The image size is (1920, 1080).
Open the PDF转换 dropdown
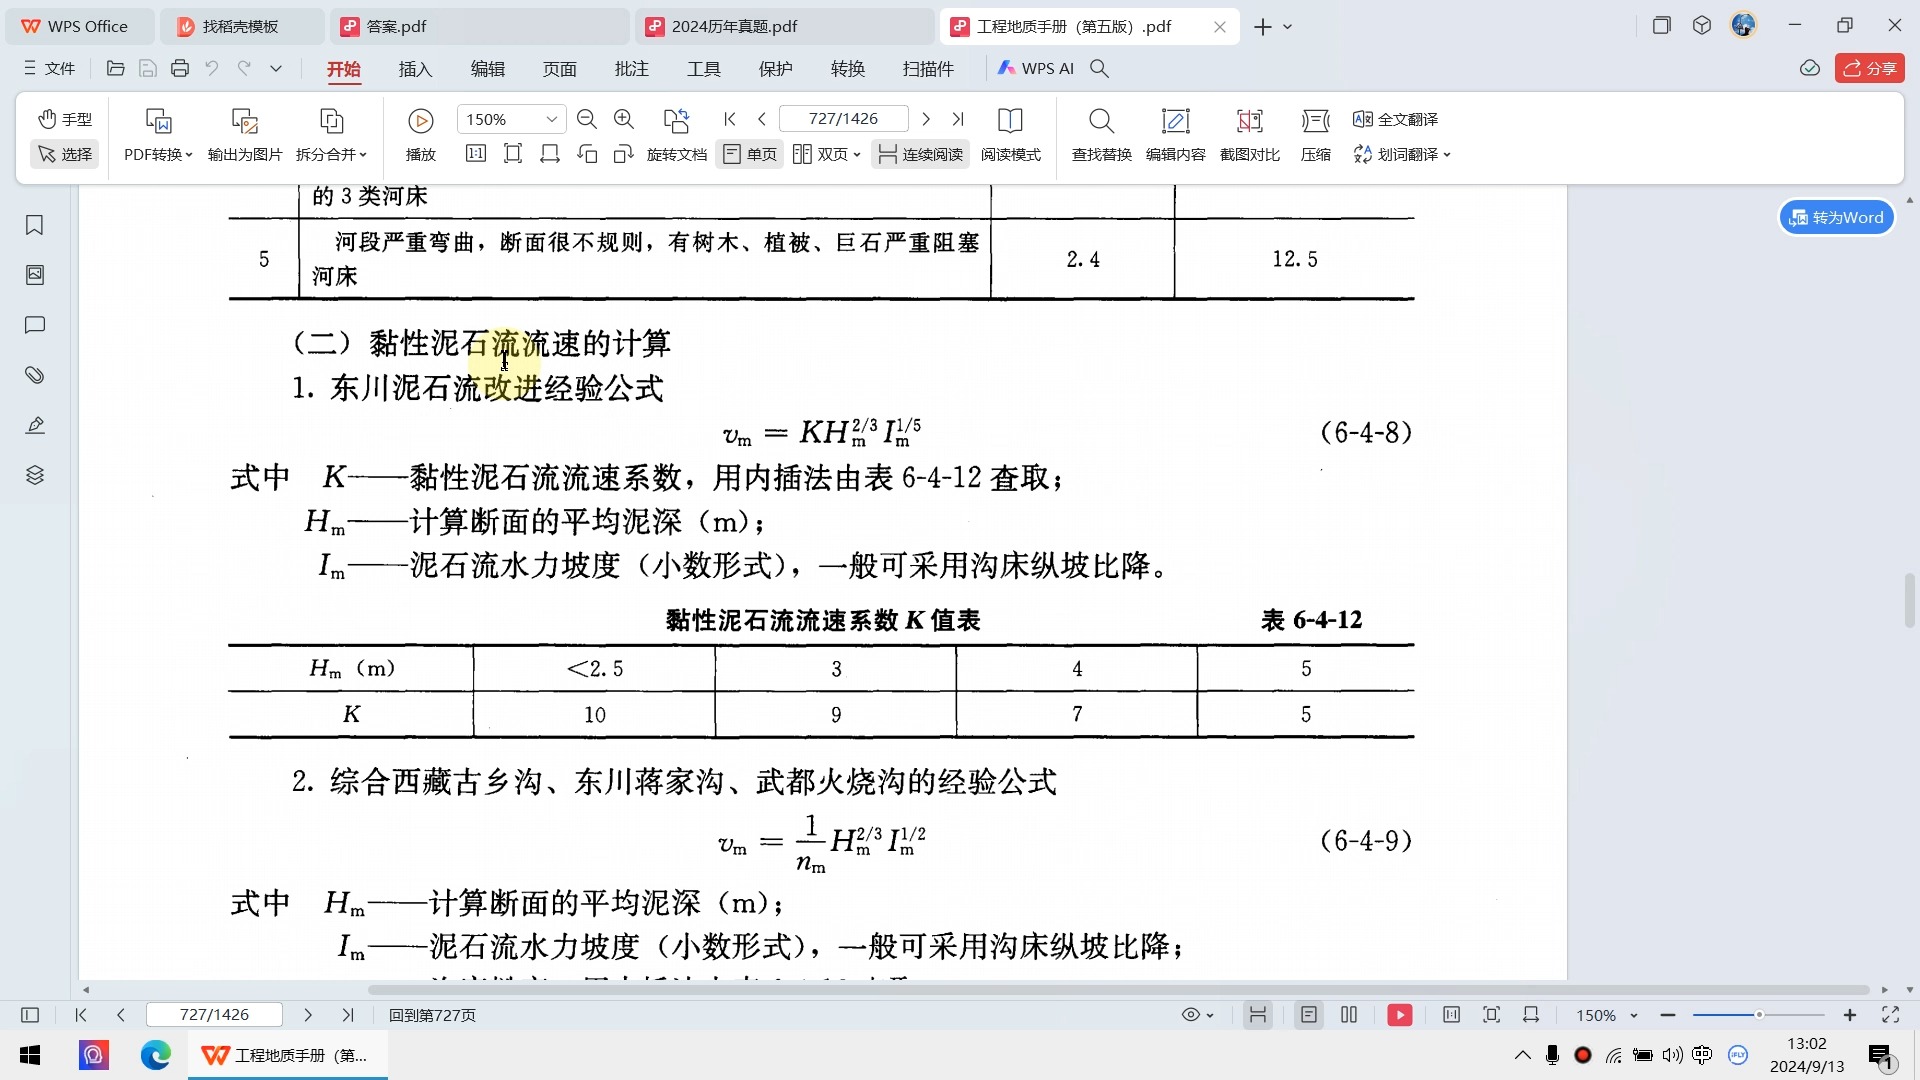(x=158, y=154)
